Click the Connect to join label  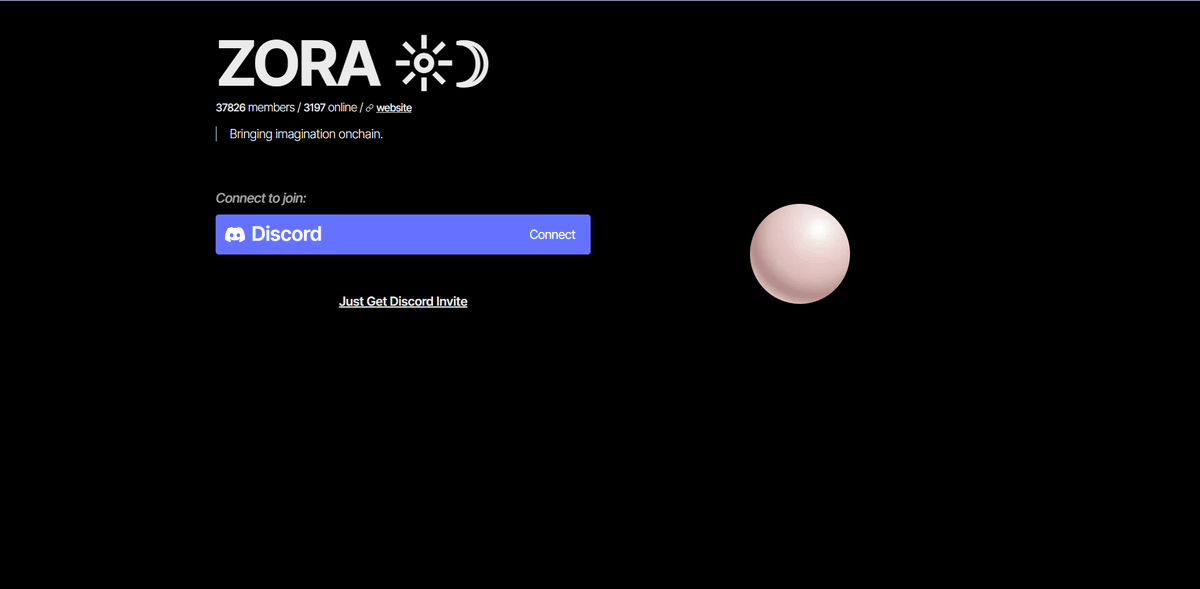261,198
